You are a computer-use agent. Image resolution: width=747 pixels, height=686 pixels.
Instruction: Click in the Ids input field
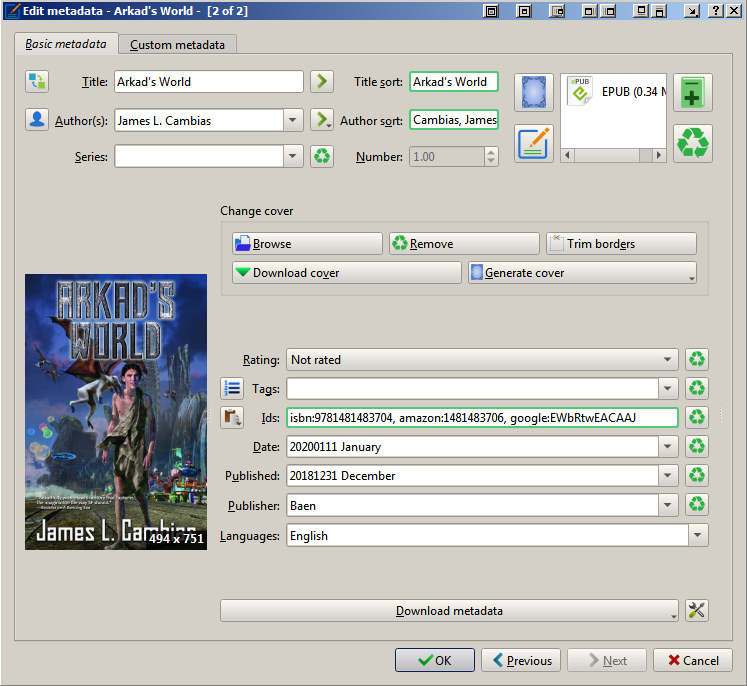click(482, 417)
